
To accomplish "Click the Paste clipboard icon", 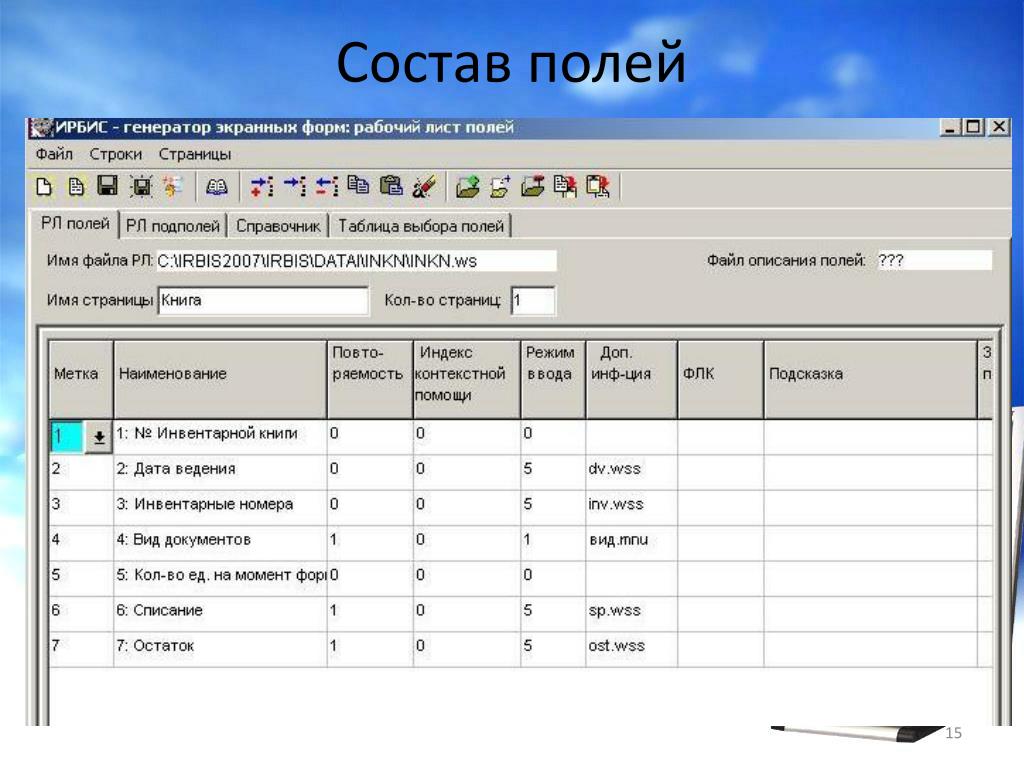I will (391, 187).
